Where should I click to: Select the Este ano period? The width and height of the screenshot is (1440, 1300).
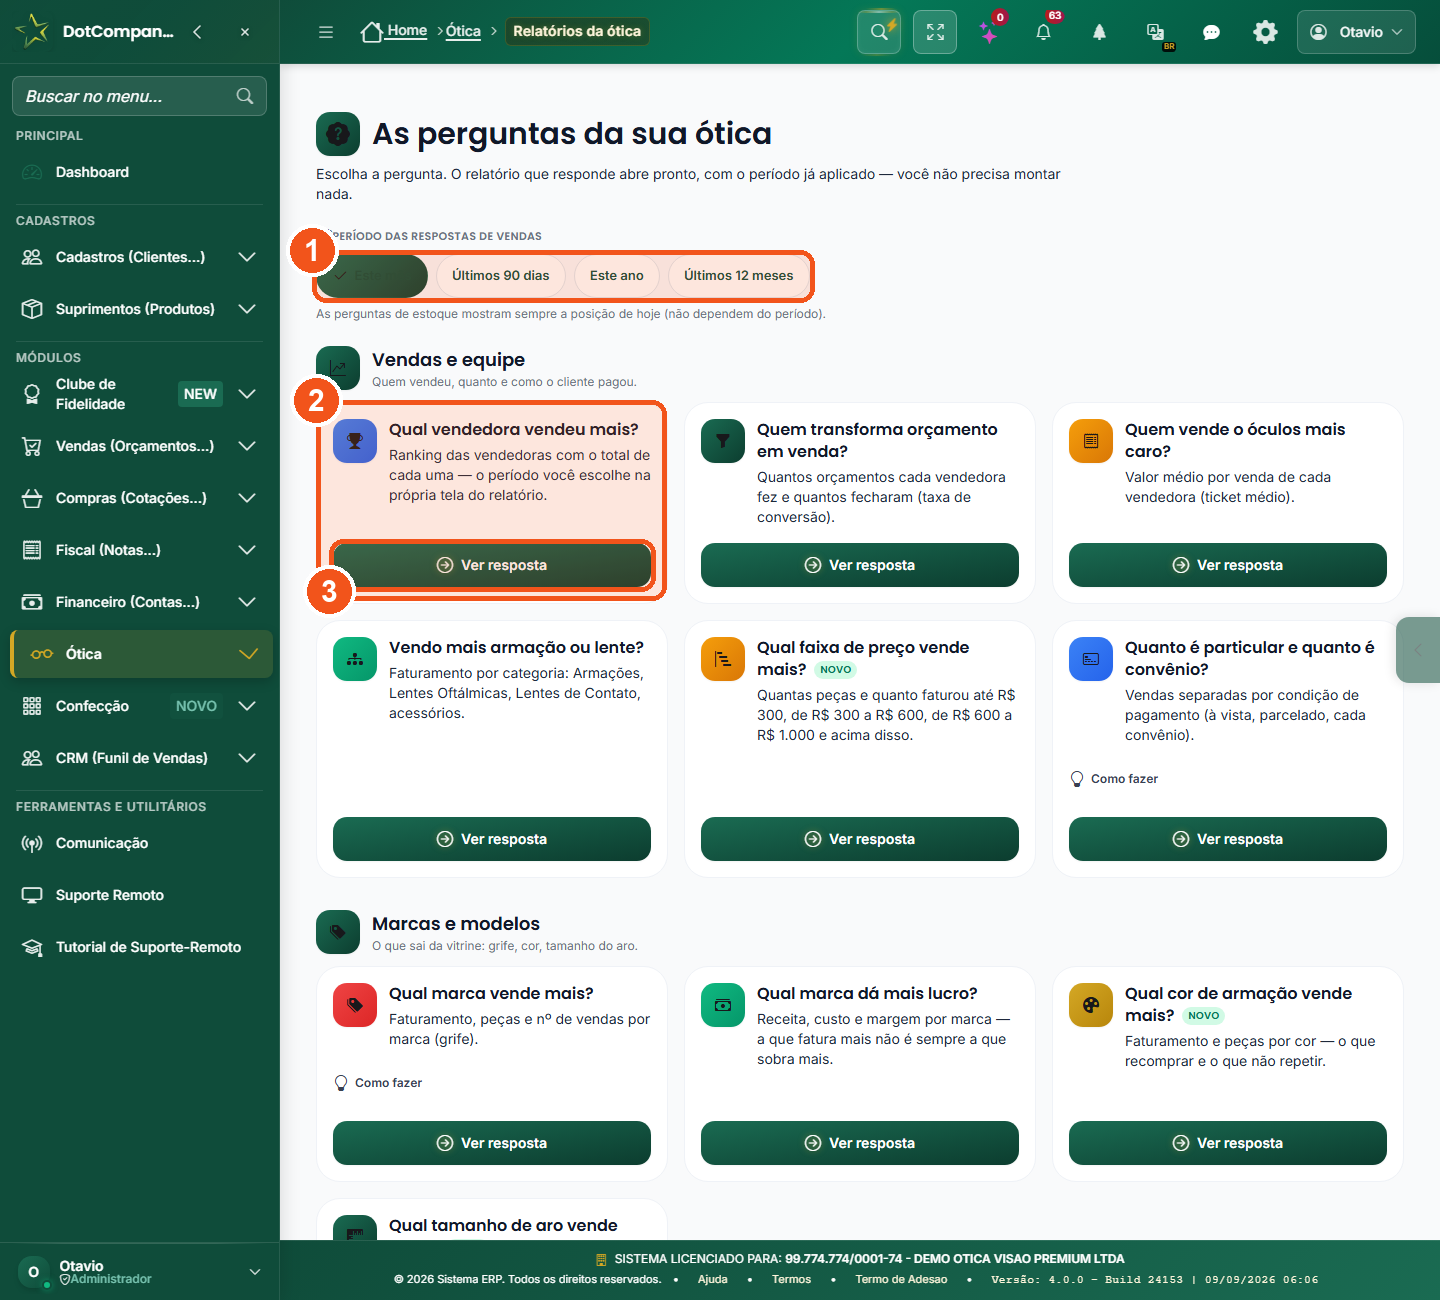[617, 276]
